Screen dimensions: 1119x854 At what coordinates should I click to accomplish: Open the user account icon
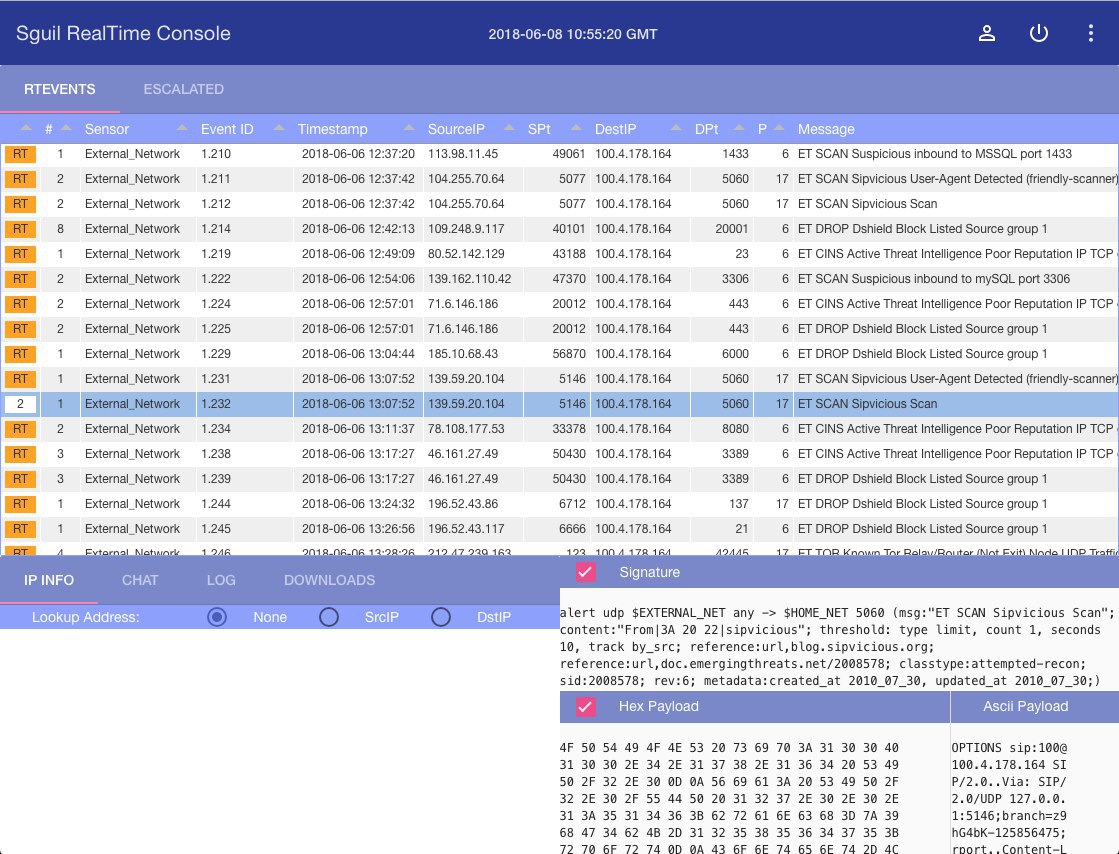[x=986, y=34]
